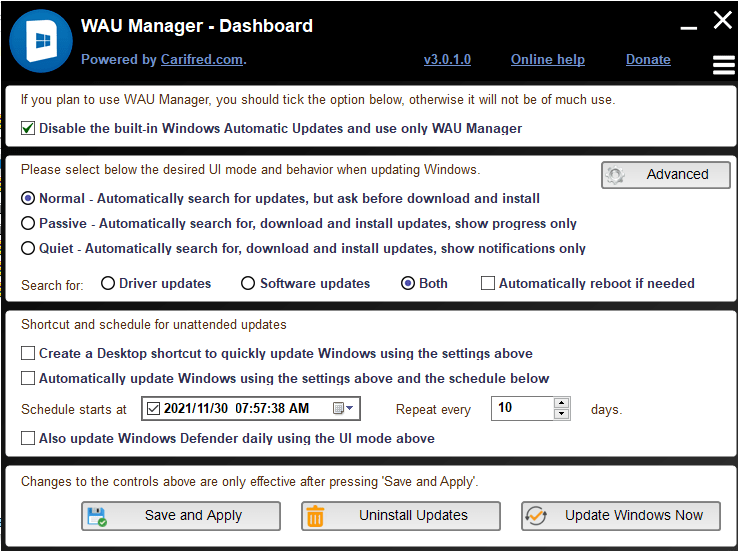738x551 pixels.
Task: Select the Normal UI mode
Action: click(28, 198)
